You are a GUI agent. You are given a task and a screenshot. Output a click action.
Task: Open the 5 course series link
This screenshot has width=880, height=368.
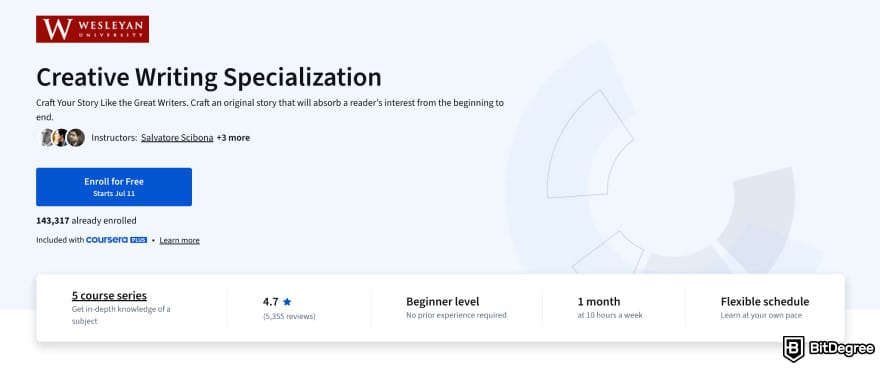pos(109,296)
